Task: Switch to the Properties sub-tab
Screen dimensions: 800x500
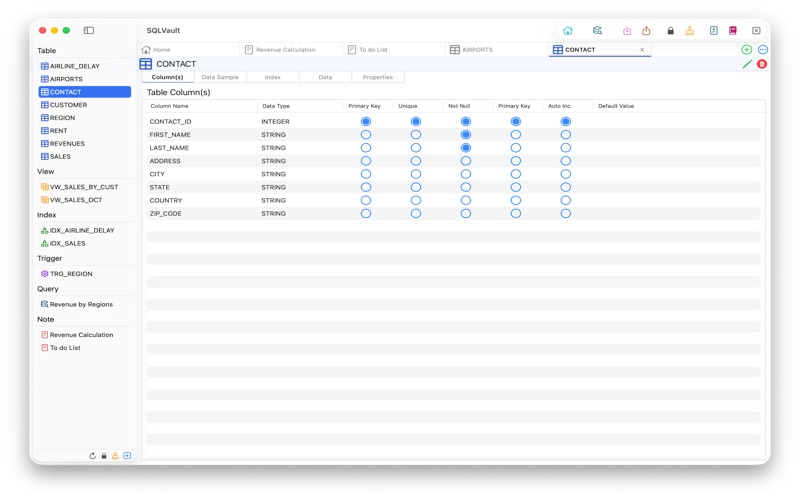Action: 378,77
